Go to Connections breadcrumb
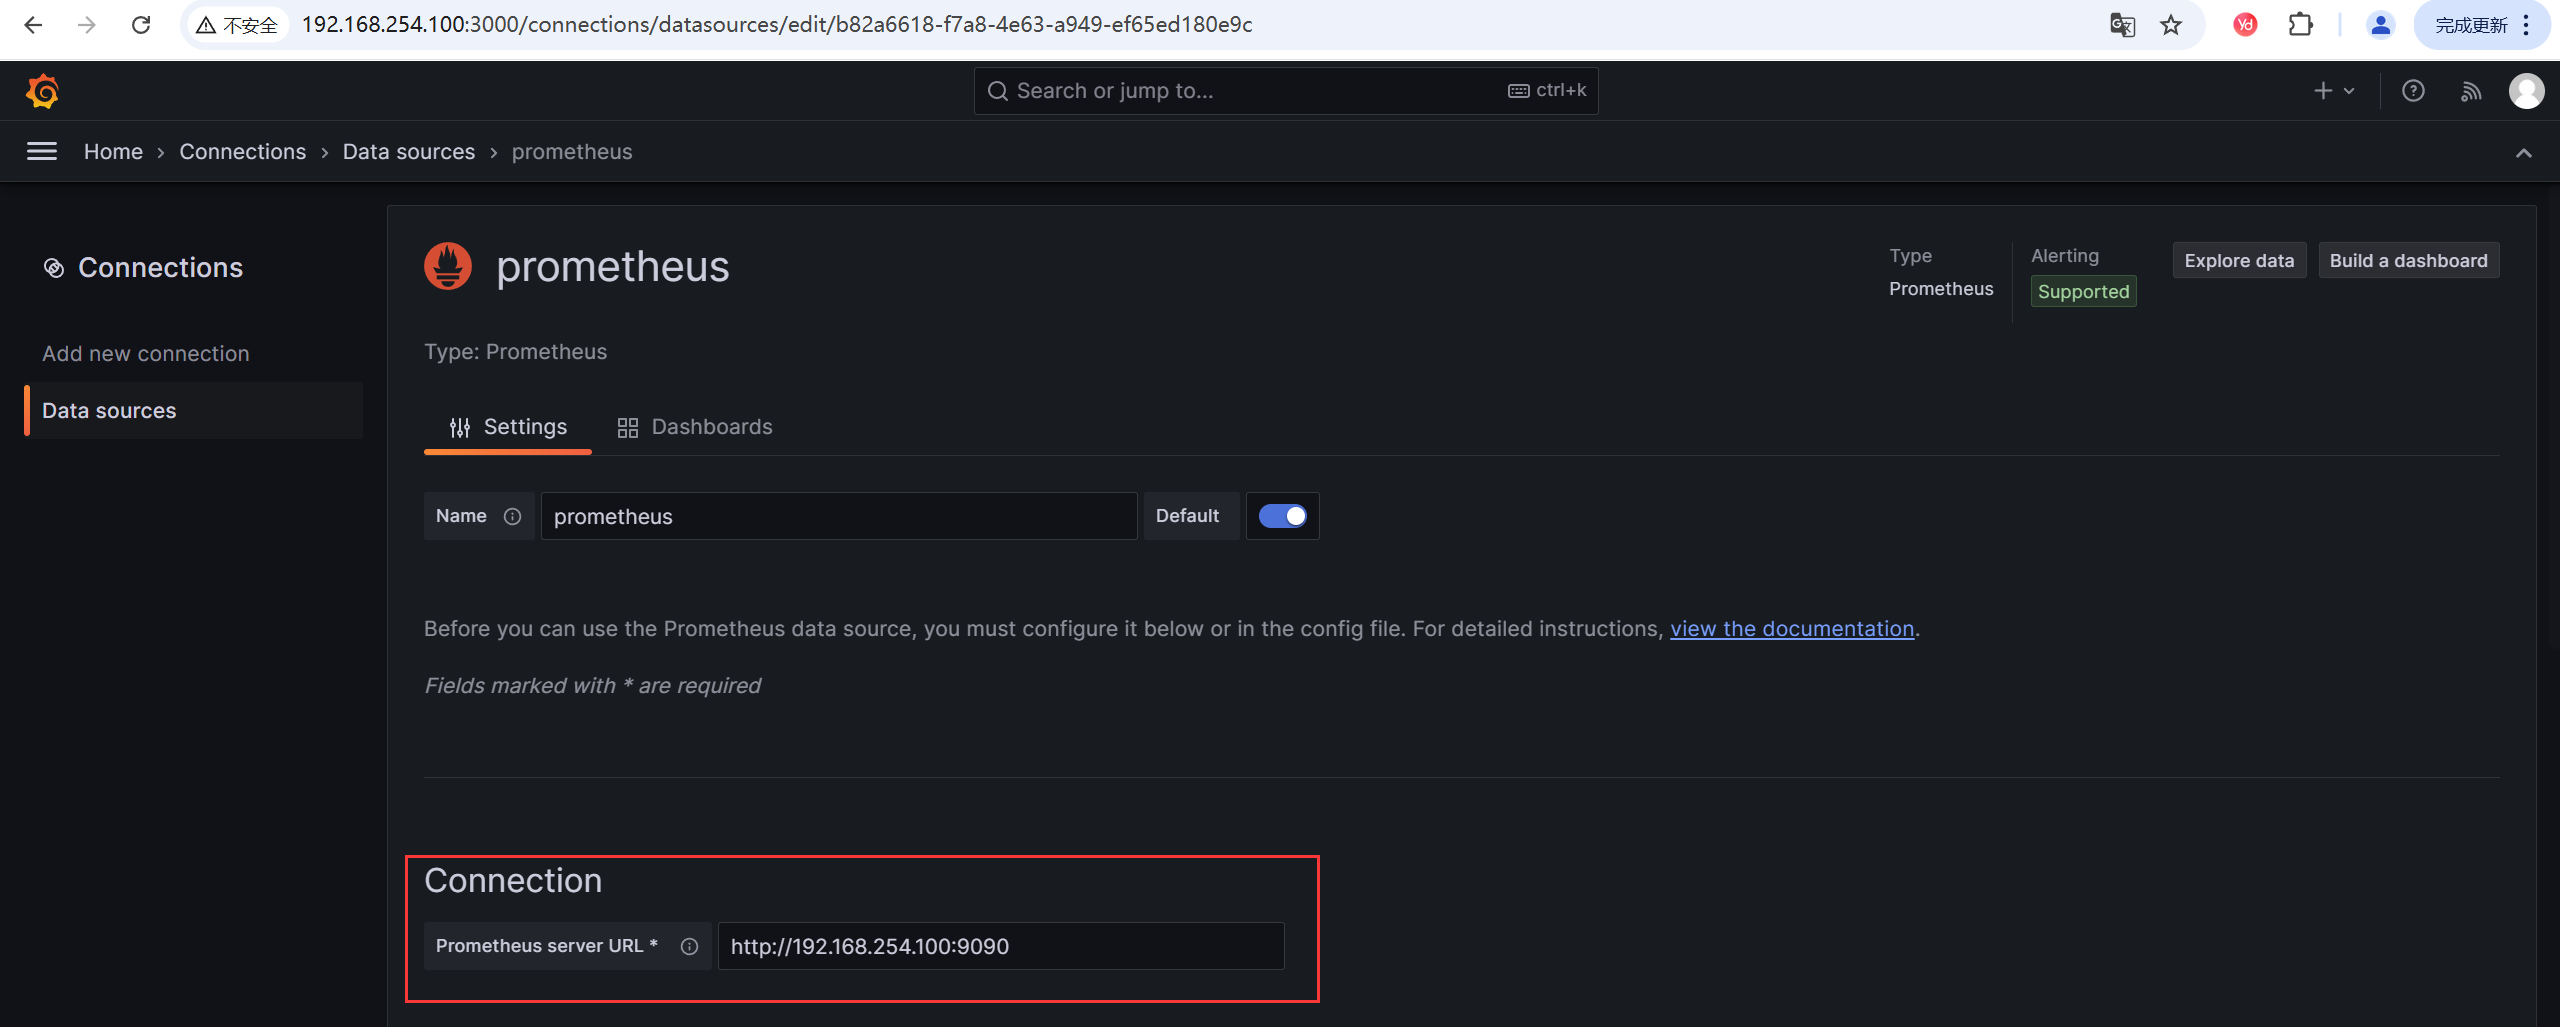This screenshot has width=2560, height=1027. pos(243,151)
